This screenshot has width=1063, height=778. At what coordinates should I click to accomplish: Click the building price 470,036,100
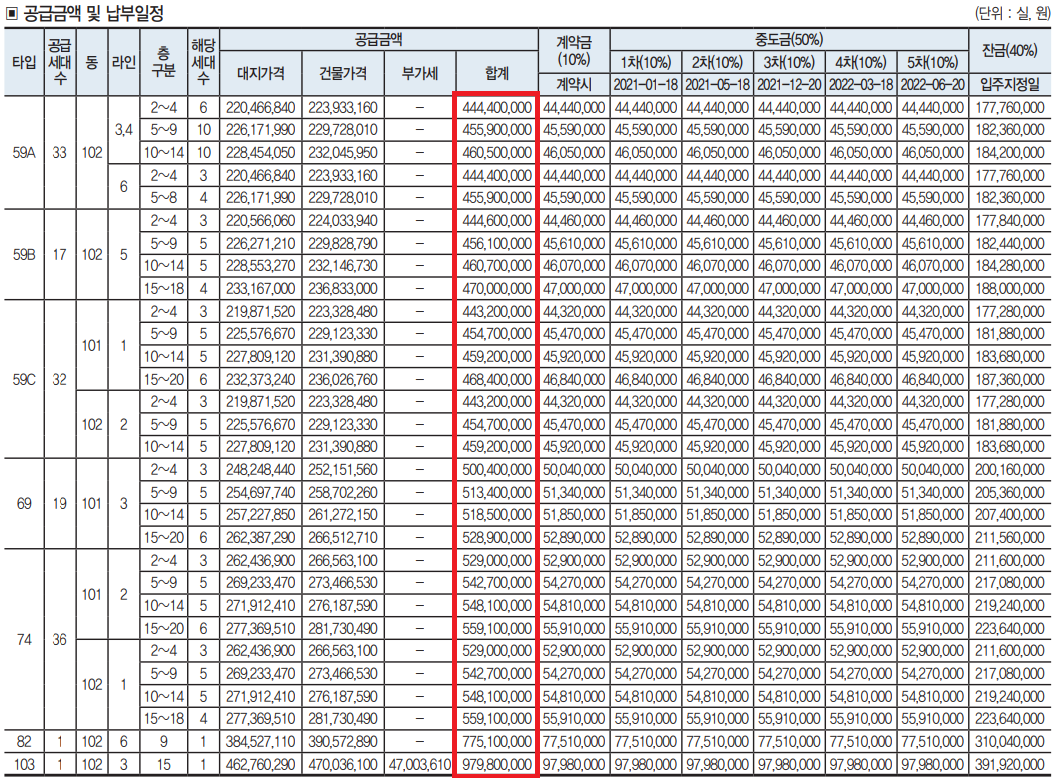click(x=342, y=764)
